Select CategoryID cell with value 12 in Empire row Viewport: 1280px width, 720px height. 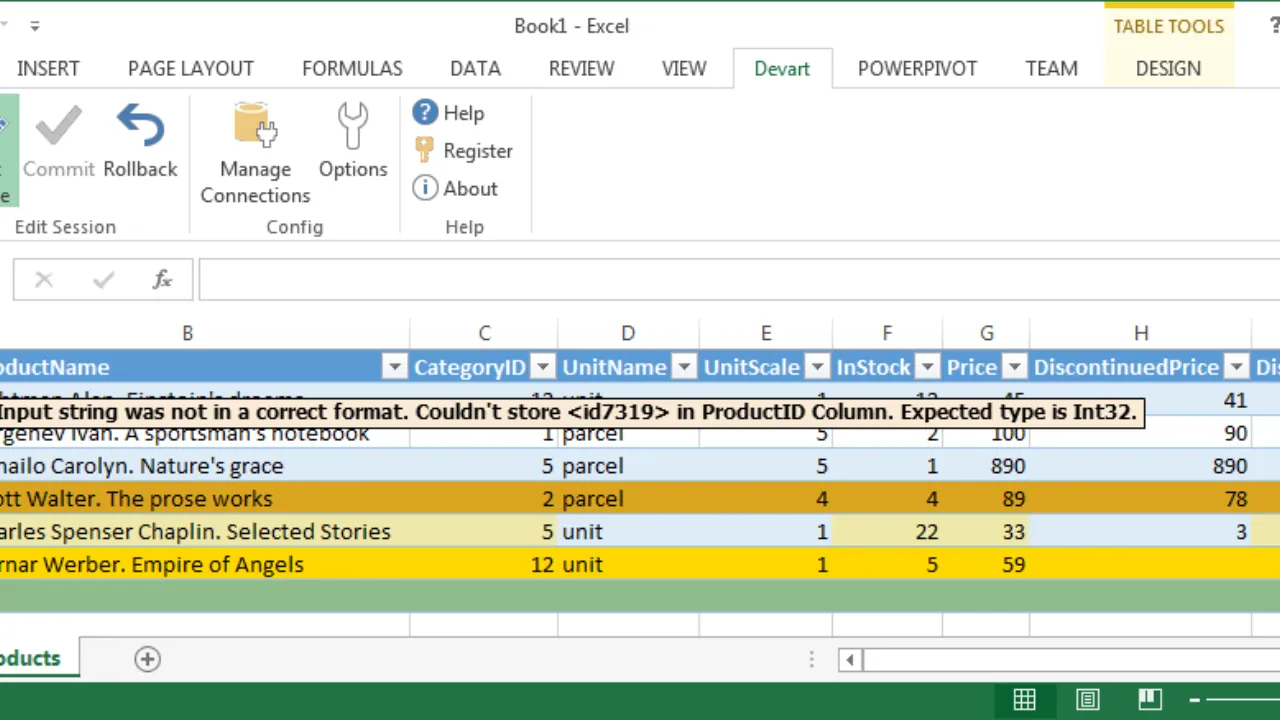point(484,565)
